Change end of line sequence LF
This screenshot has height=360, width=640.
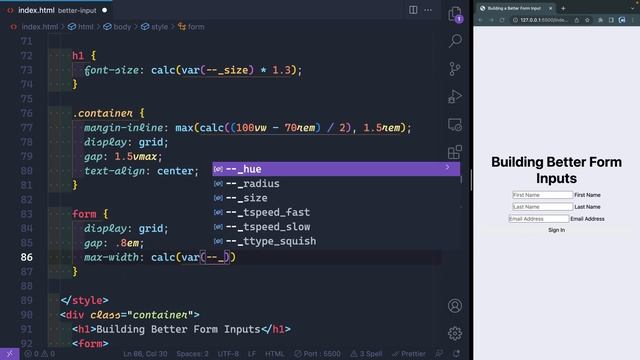click(252, 354)
